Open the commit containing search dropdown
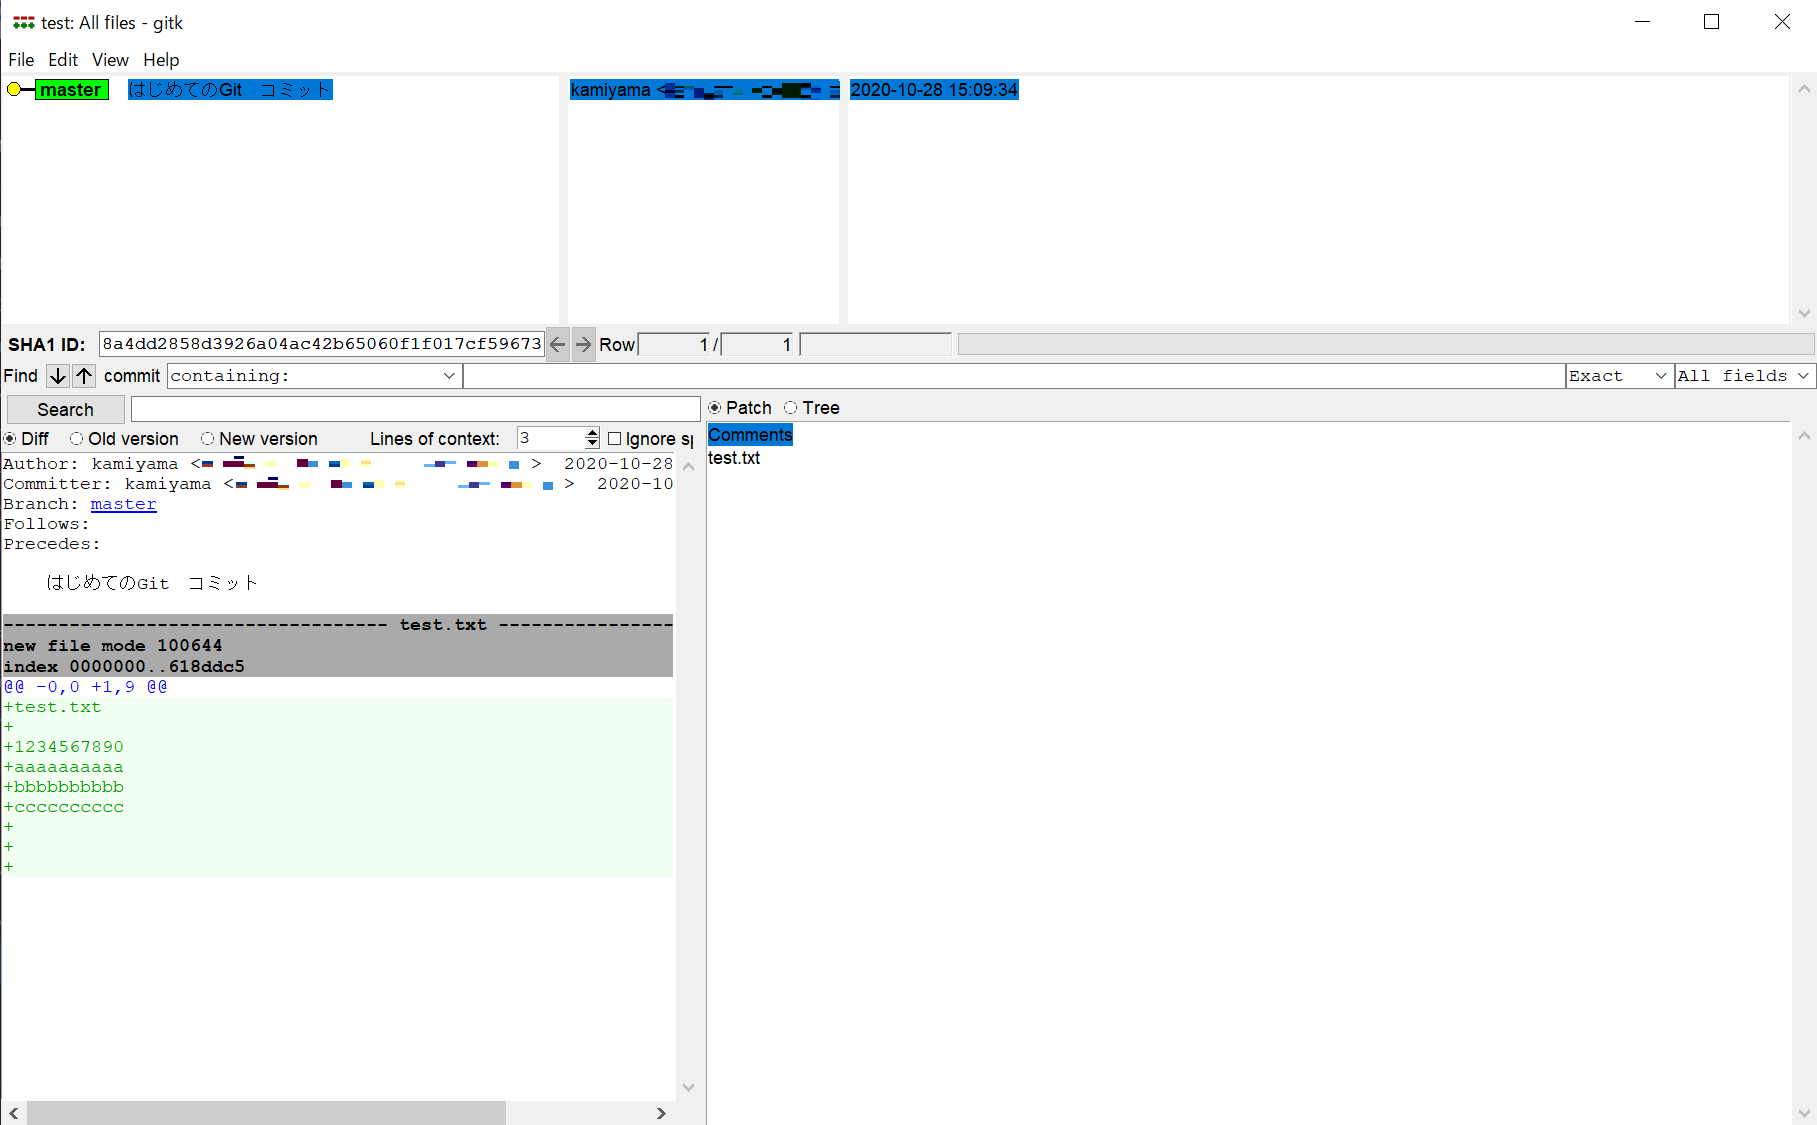This screenshot has width=1817, height=1125. 449,376
